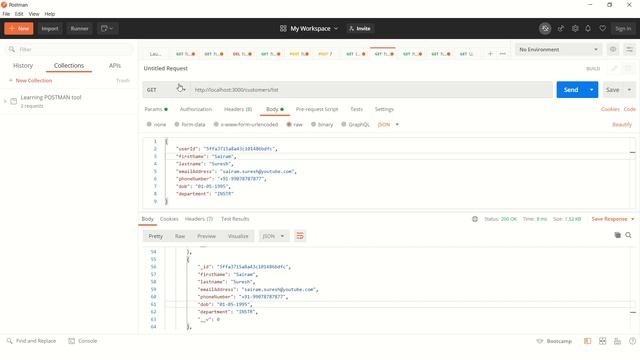640x360 pixels.
Task: Open the Help menu
Action: pos(50,14)
